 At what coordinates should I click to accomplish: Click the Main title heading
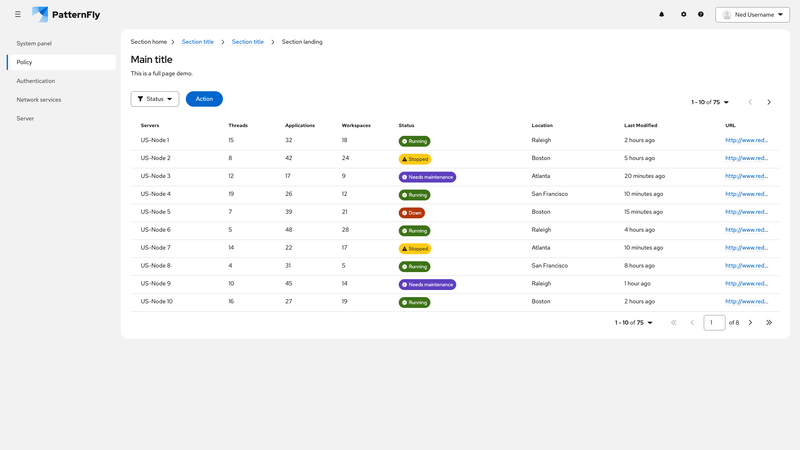pyautogui.click(x=152, y=60)
